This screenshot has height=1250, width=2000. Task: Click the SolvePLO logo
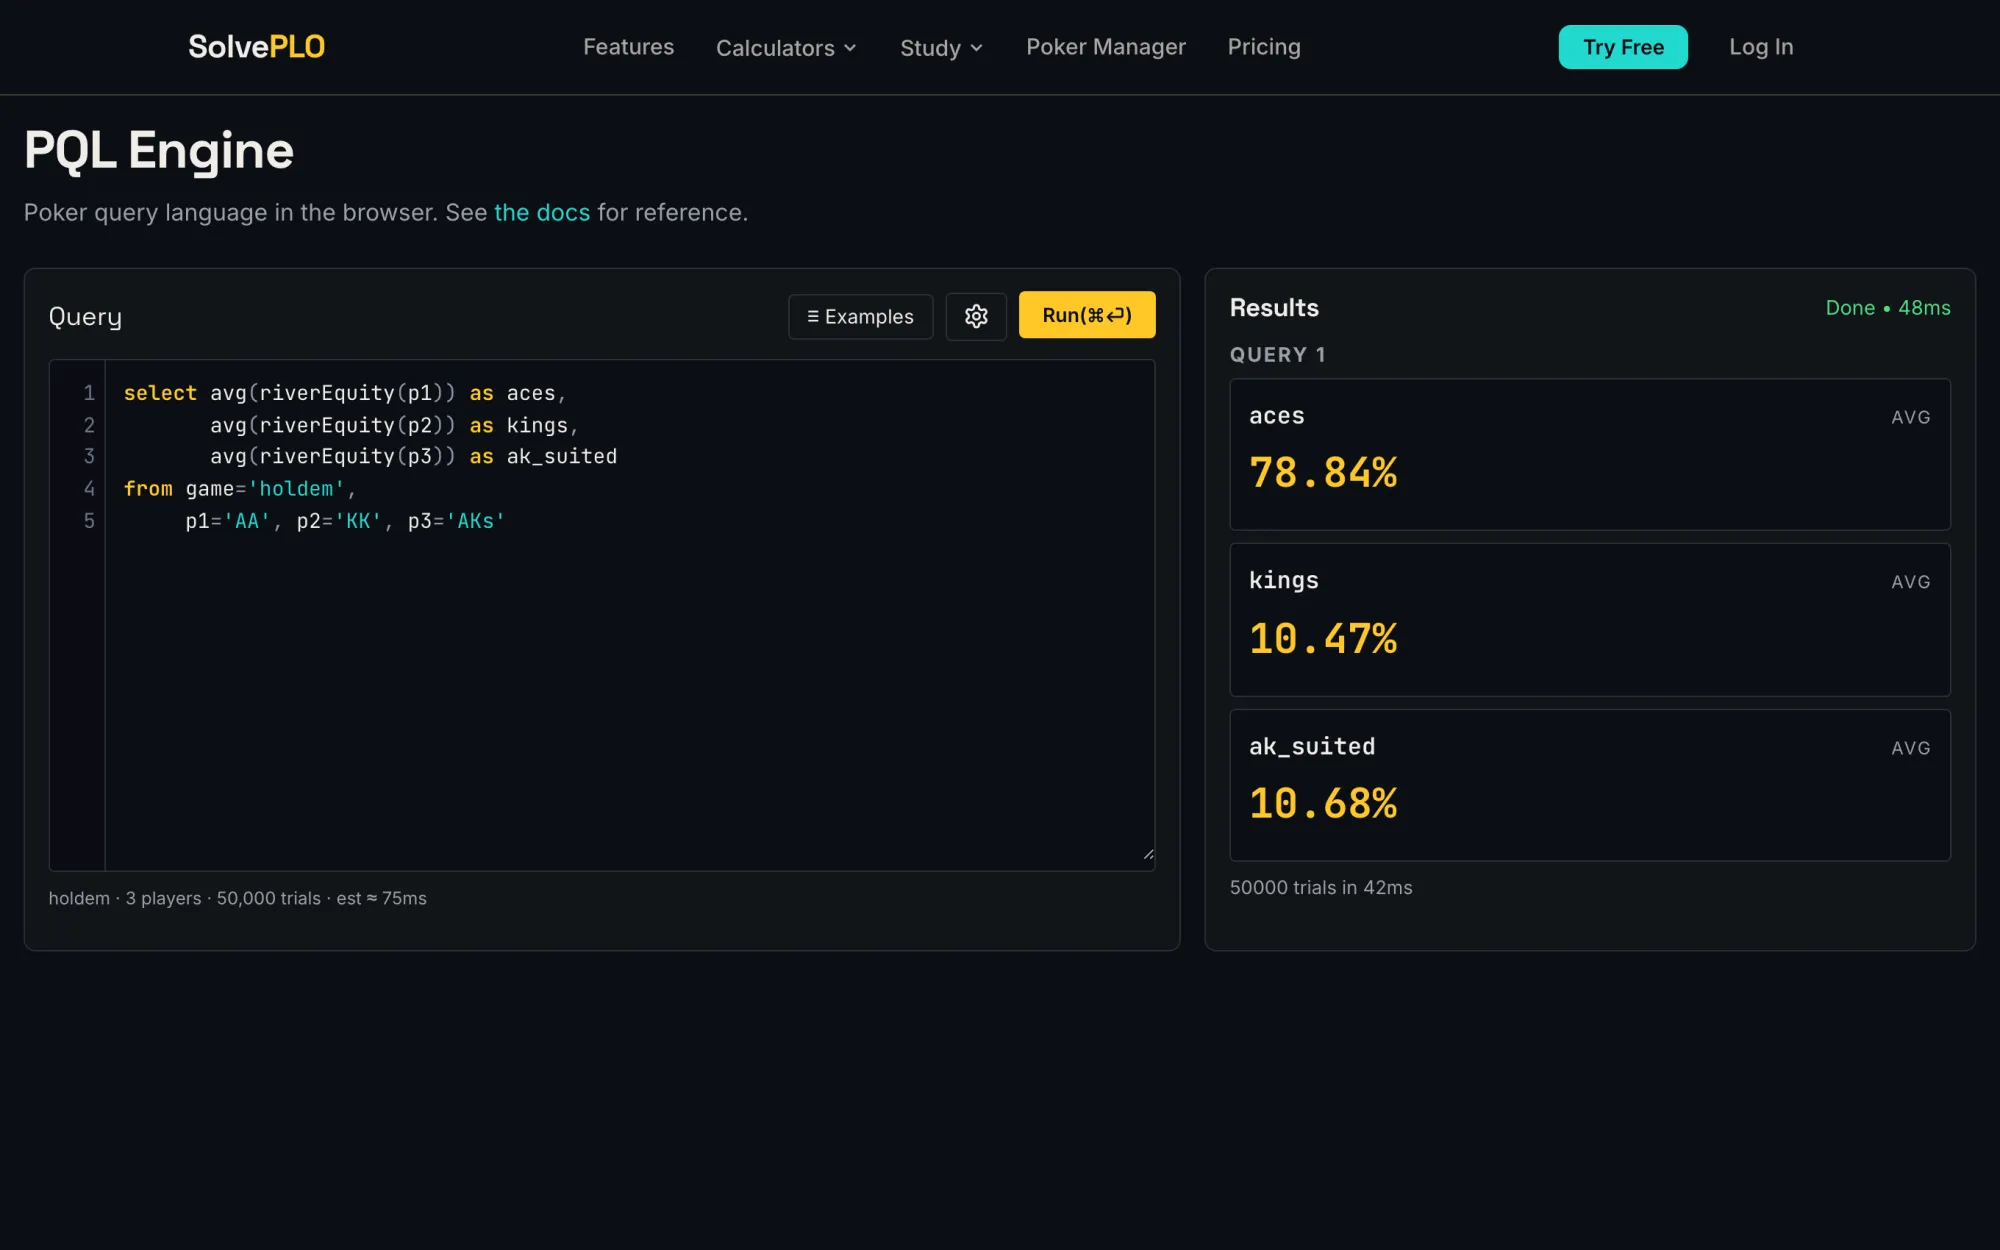pos(257,47)
